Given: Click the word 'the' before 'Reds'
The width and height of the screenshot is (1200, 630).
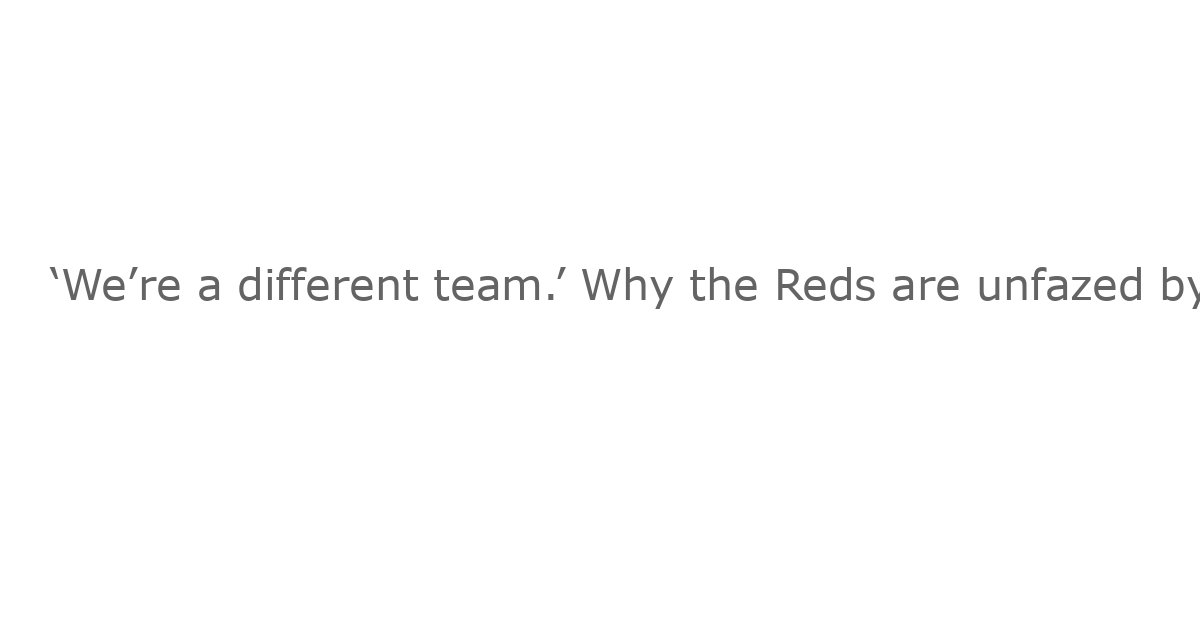Looking at the screenshot, I should pos(724,285).
